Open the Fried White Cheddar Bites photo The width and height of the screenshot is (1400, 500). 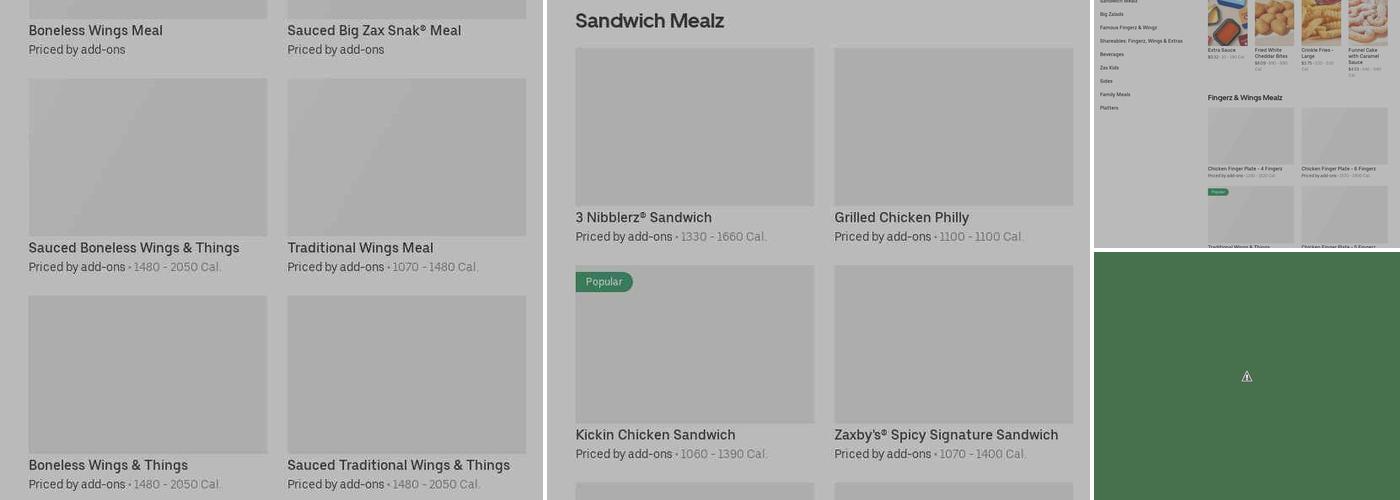point(1274,22)
